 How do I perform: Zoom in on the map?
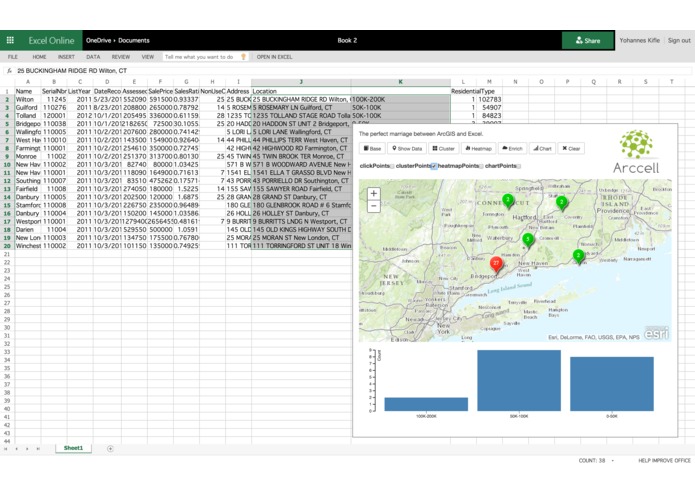(x=374, y=194)
